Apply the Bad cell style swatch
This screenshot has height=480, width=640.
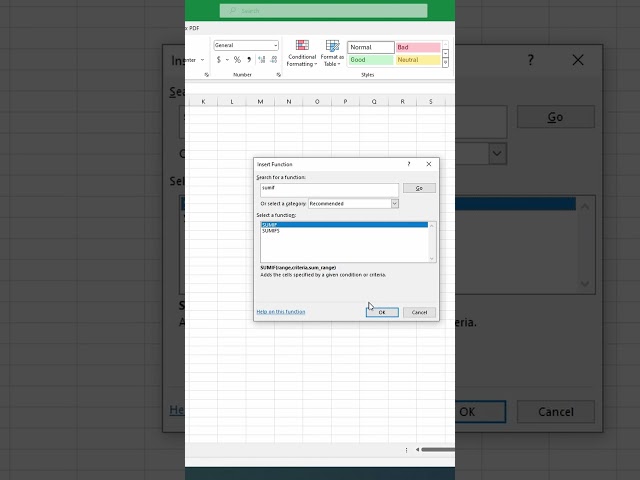click(417, 47)
